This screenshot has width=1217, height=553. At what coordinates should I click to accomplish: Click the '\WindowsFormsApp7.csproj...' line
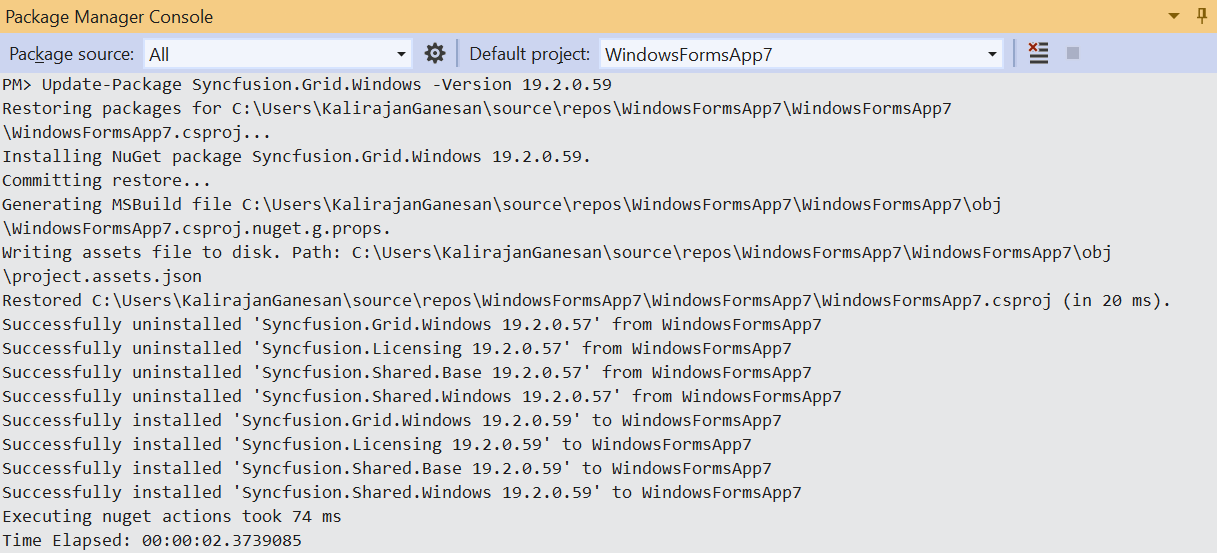137,132
